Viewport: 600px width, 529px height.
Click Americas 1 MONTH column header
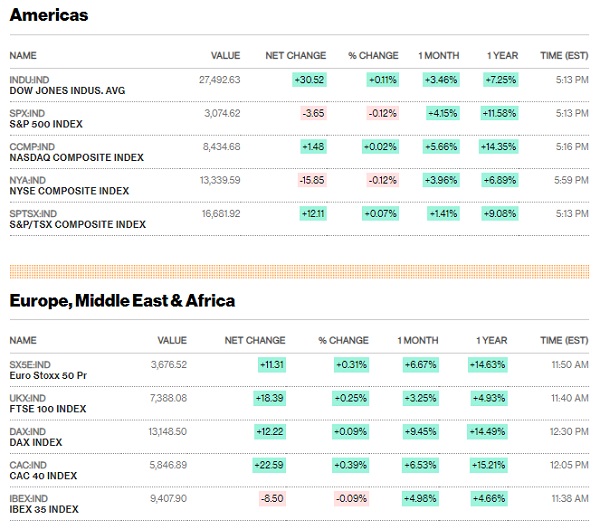click(x=439, y=56)
